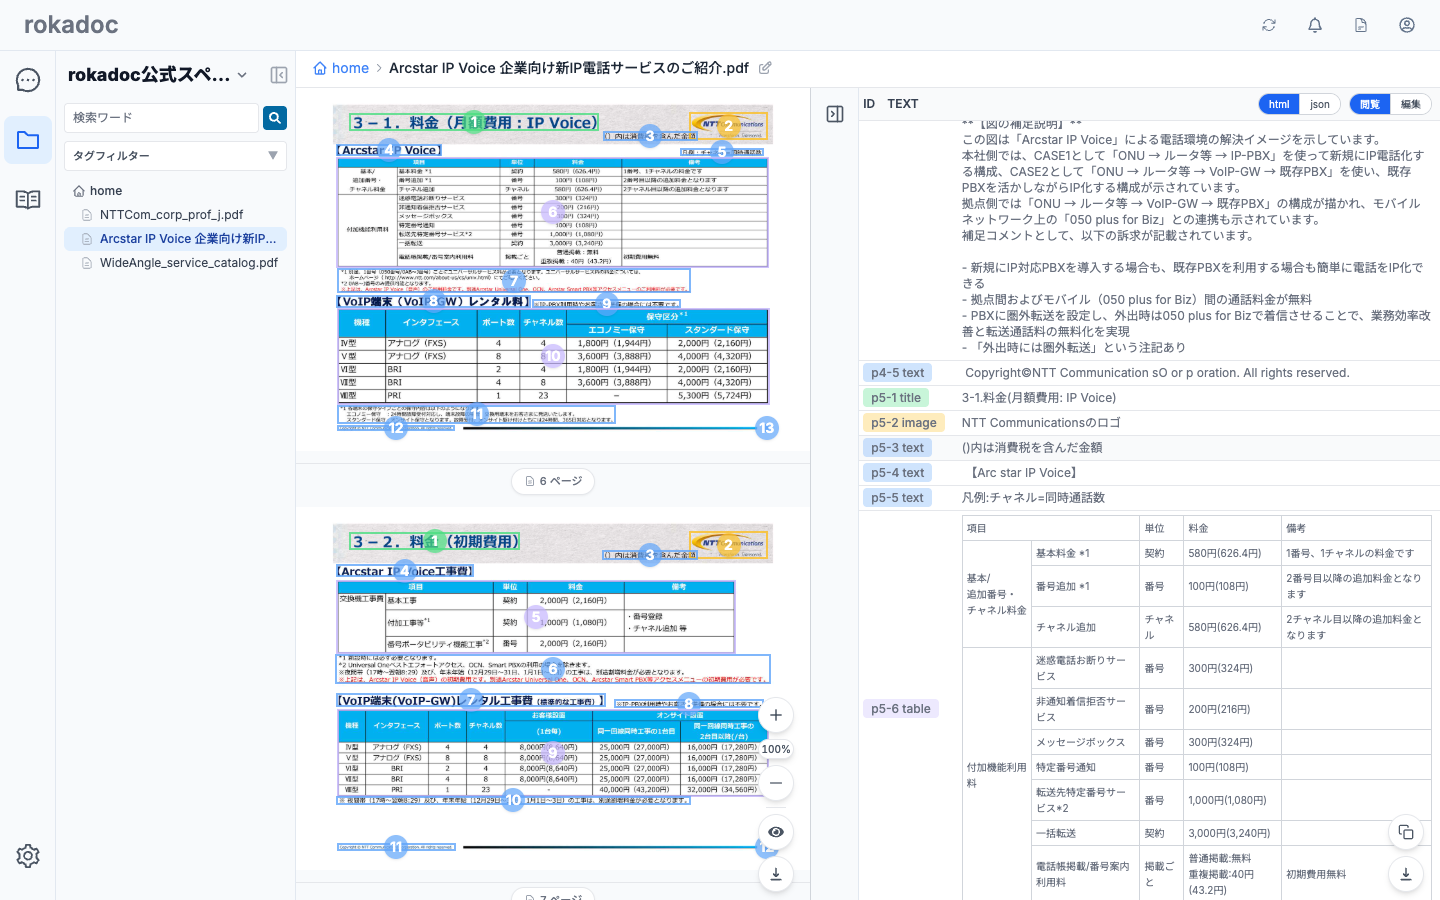Go to home via breadcrumb link
This screenshot has width=1440, height=900.
350,68
